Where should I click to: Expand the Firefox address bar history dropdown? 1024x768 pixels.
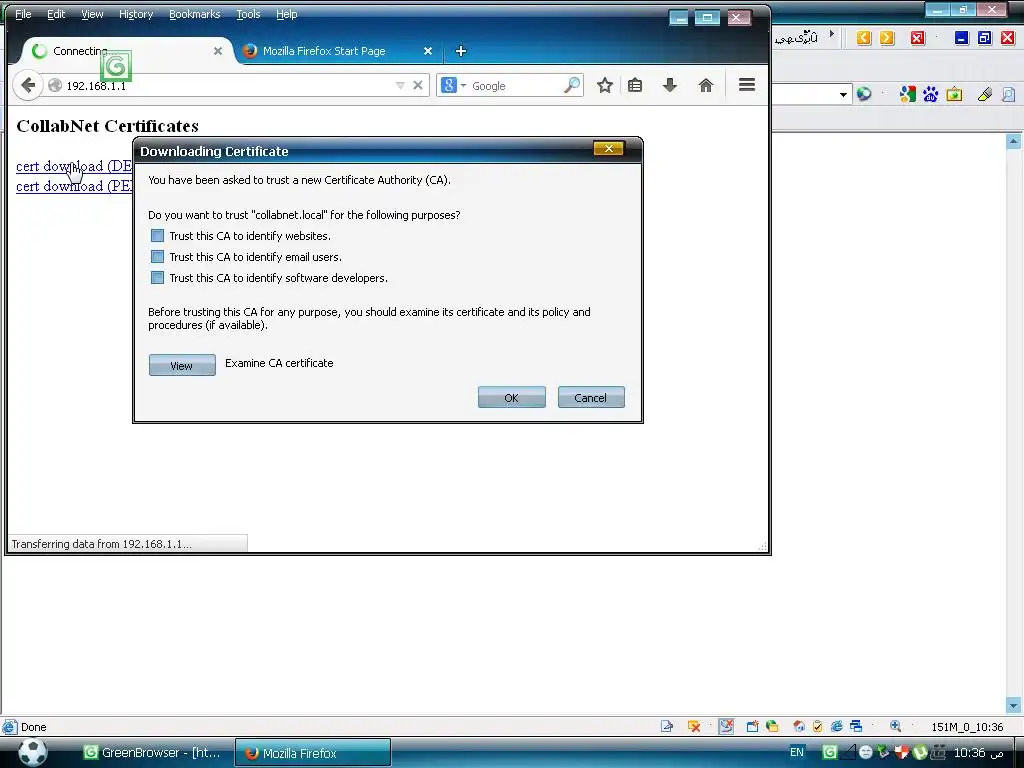[x=400, y=86]
